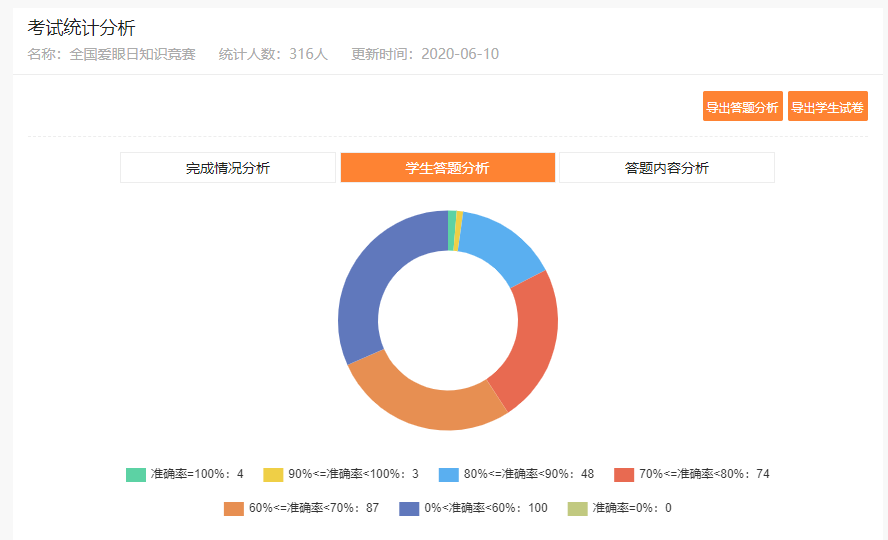
Task: Select the 学生答题分析 tab
Action: [x=447, y=168]
